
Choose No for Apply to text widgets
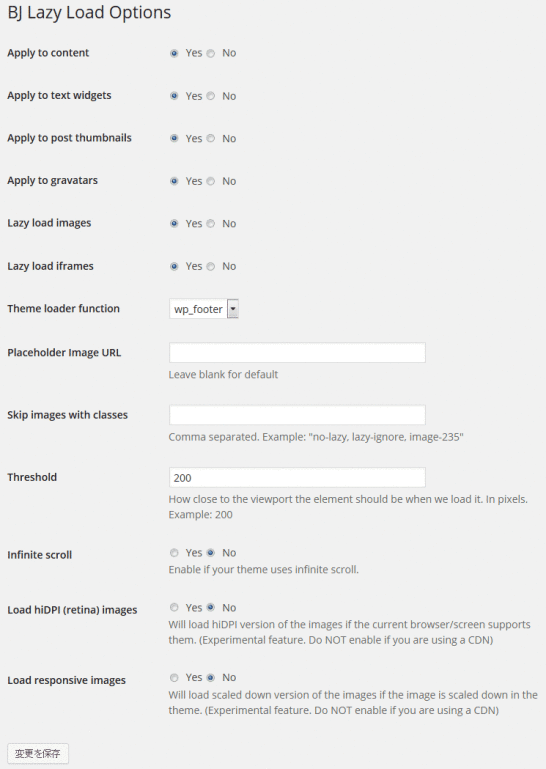pos(211,96)
